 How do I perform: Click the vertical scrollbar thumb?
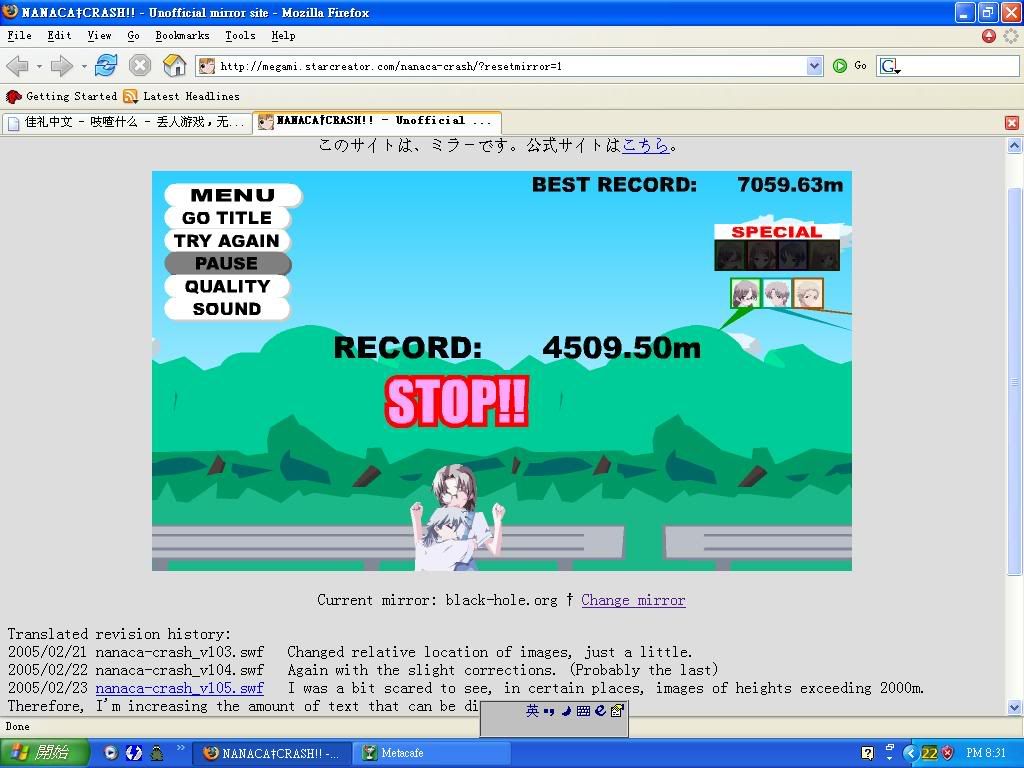[x=1014, y=381]
